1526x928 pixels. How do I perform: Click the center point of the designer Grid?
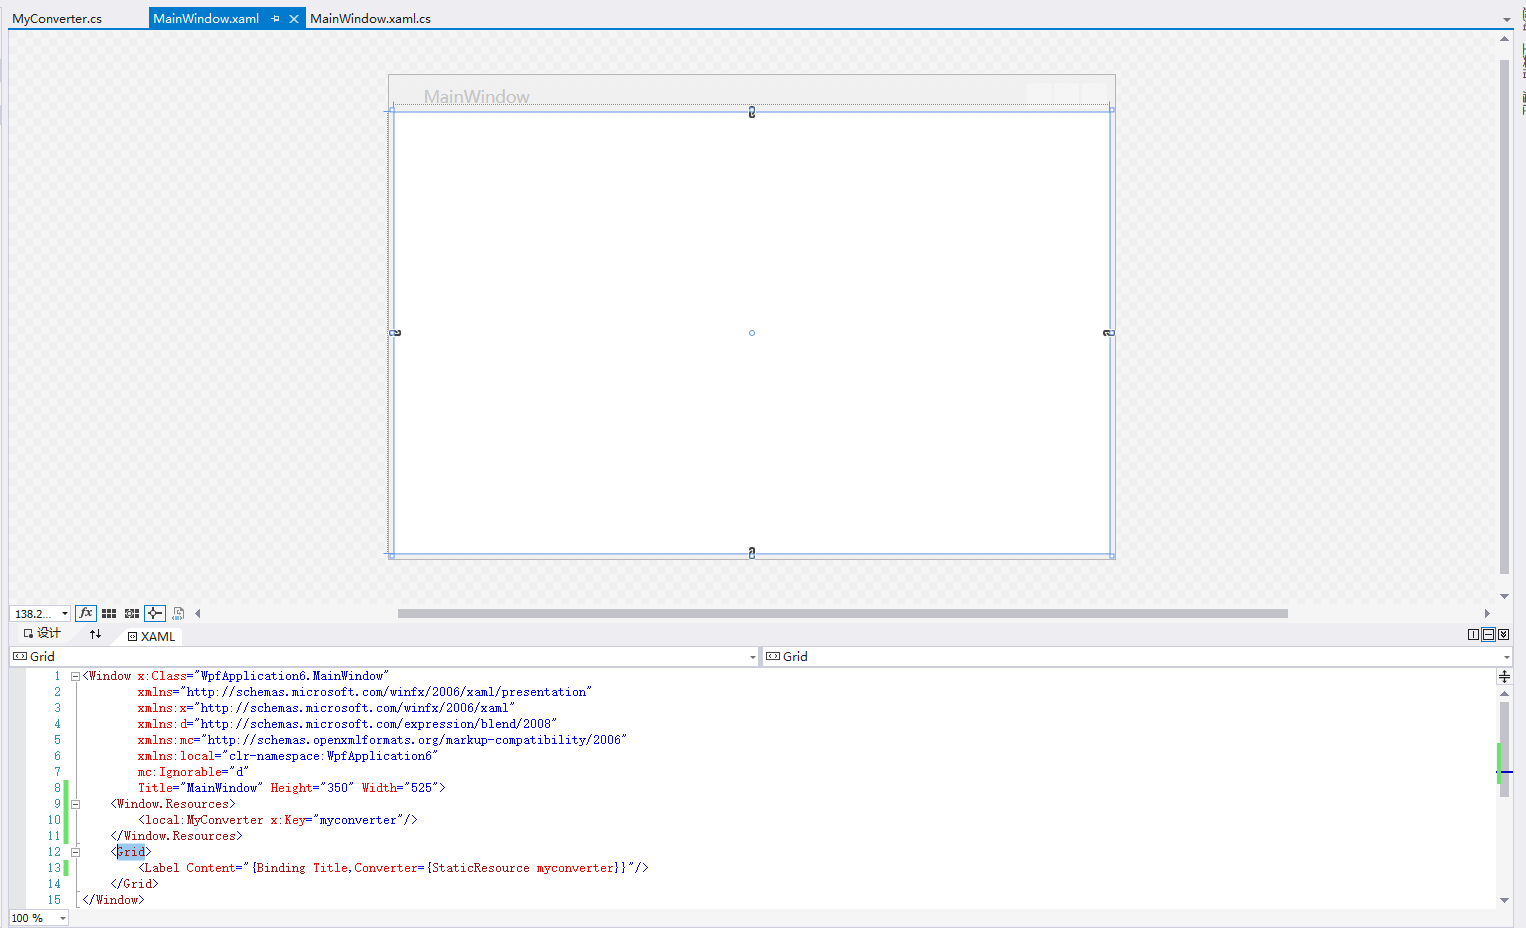click(x=752, y=333)
